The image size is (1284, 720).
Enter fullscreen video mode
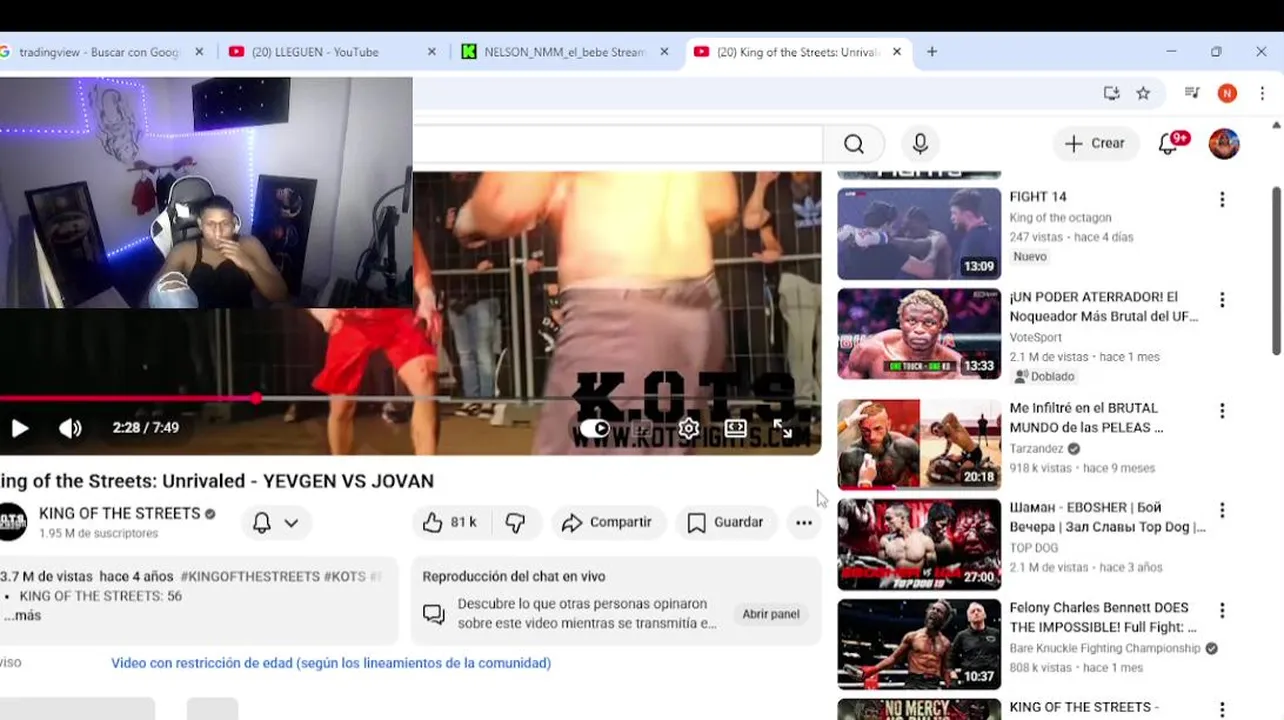[782, 429]
